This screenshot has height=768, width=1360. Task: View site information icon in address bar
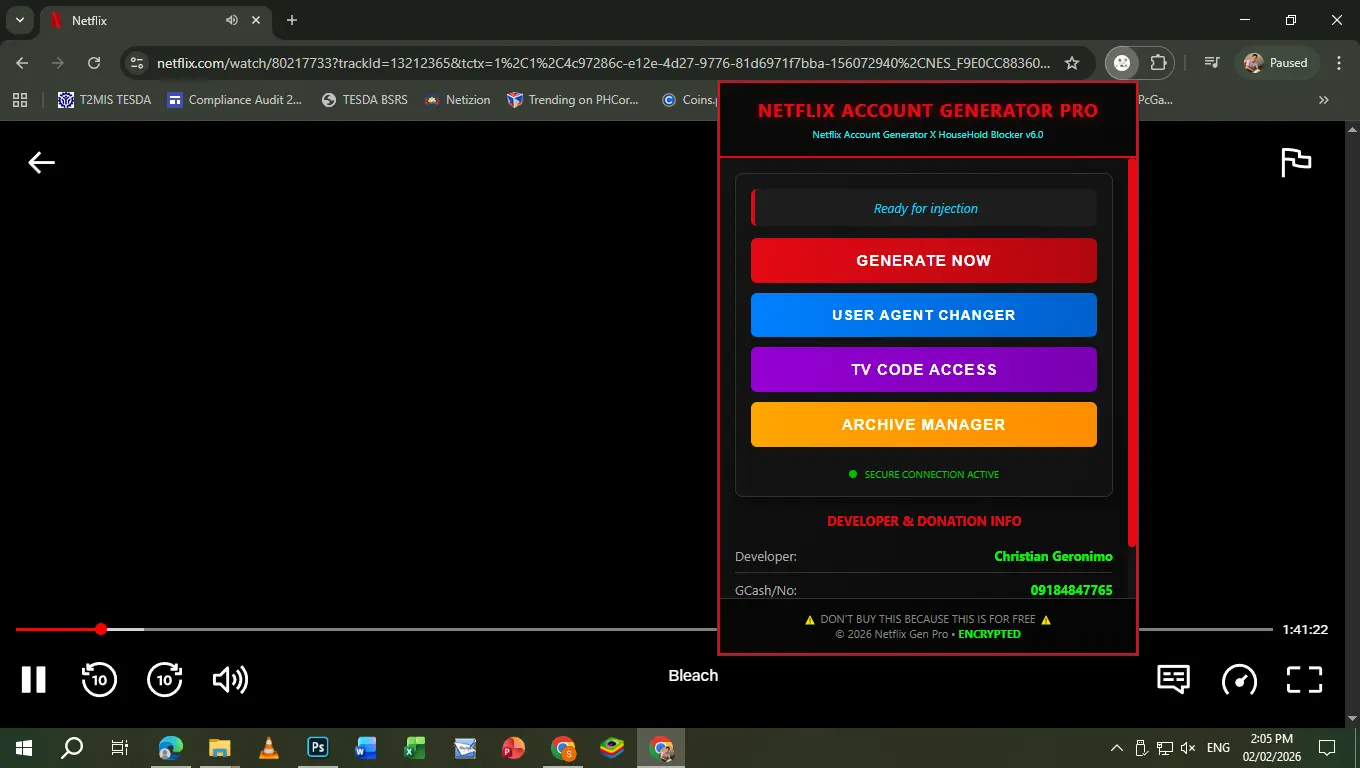137,62
